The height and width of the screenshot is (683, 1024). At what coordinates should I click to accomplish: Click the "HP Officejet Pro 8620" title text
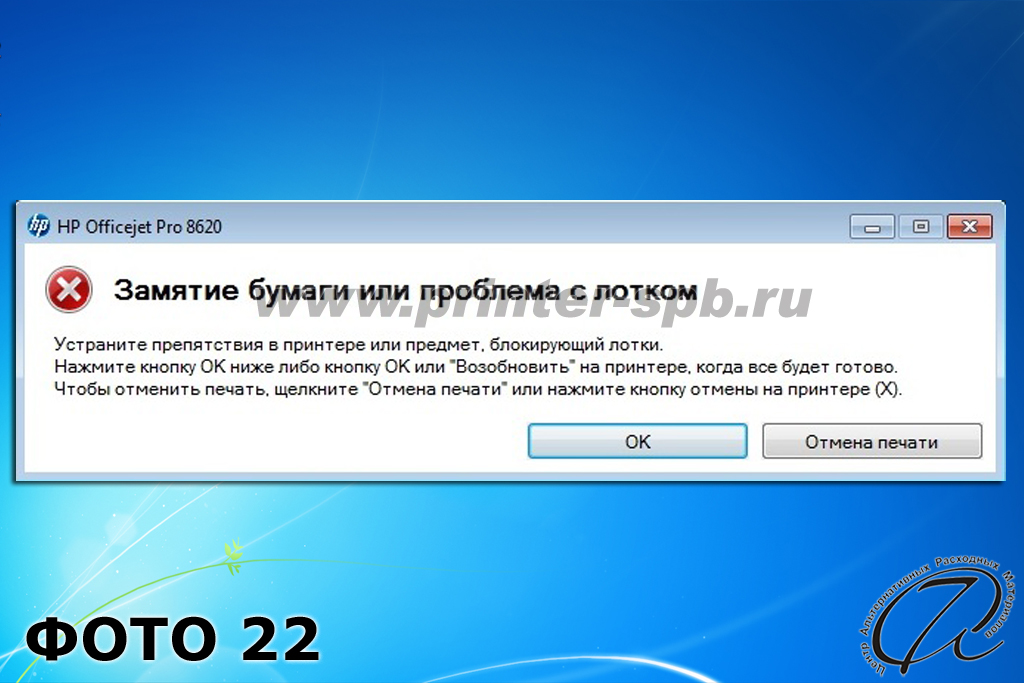tap(140, 227)
